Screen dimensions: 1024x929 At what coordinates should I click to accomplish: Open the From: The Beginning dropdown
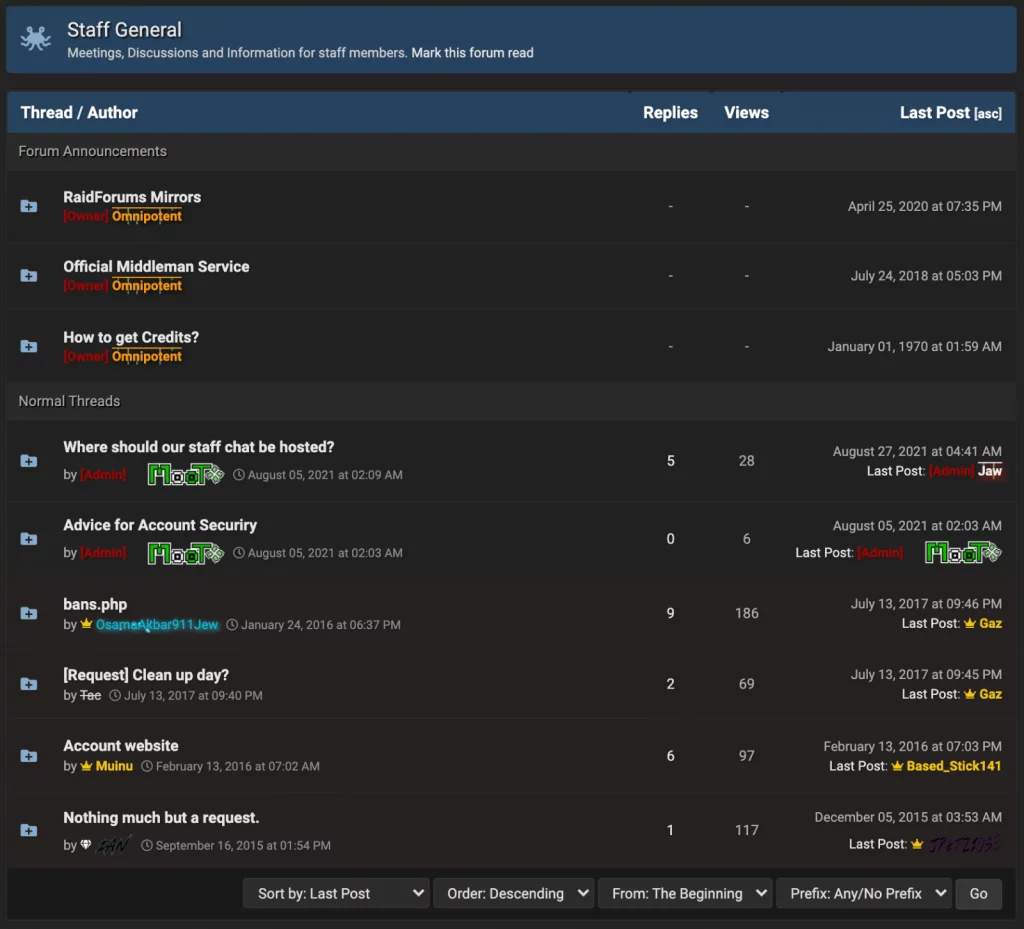685,893
